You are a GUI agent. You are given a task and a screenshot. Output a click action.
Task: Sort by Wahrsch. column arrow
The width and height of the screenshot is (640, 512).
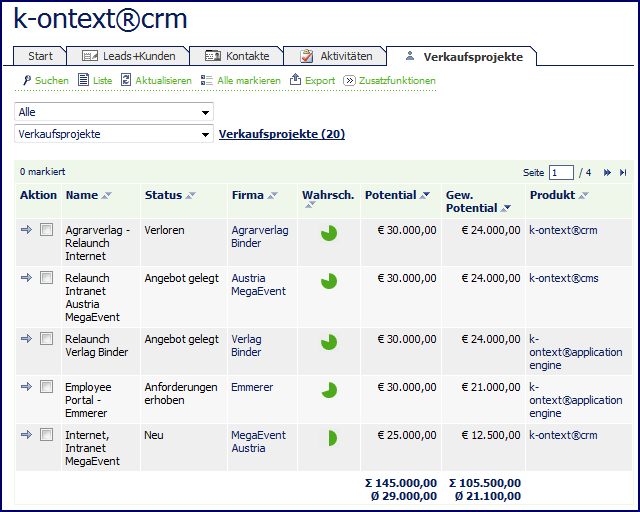(310, 205)
